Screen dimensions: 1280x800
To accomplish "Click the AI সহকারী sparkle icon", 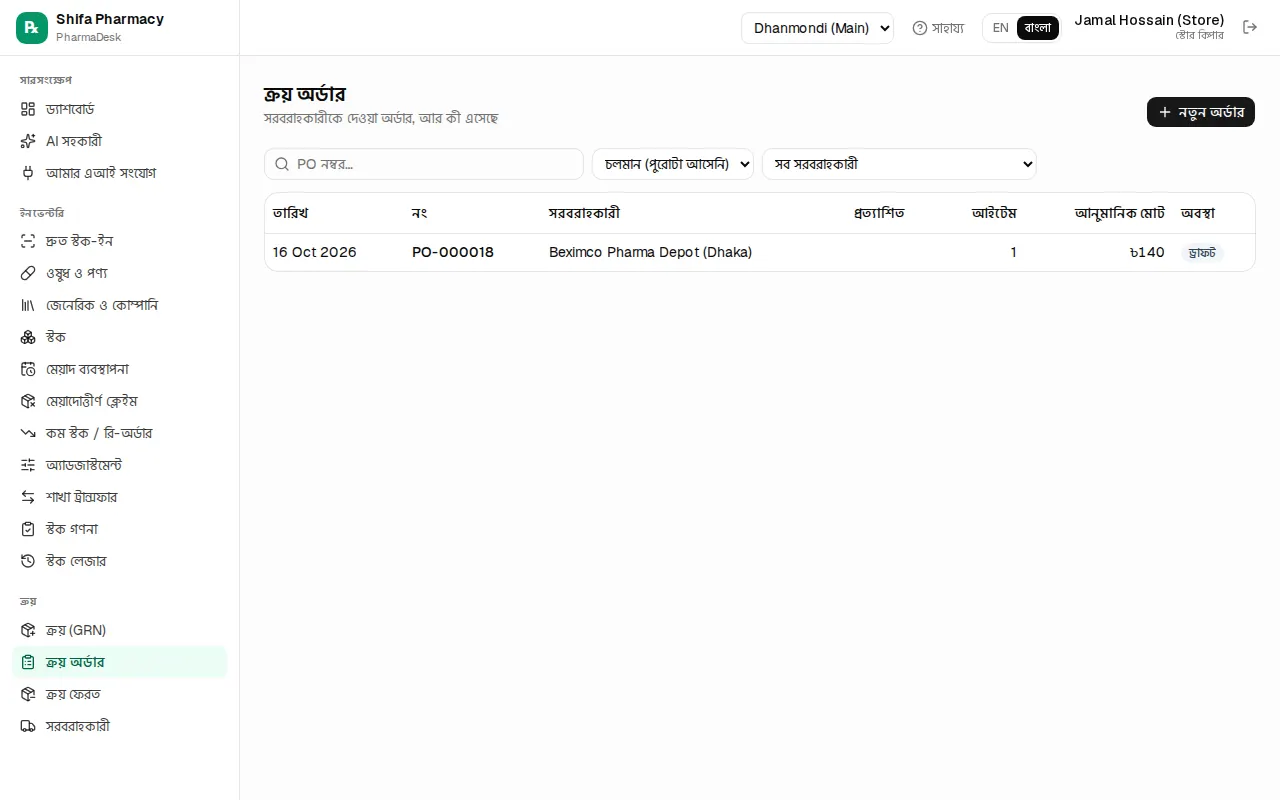I will (x=28, y=141).
